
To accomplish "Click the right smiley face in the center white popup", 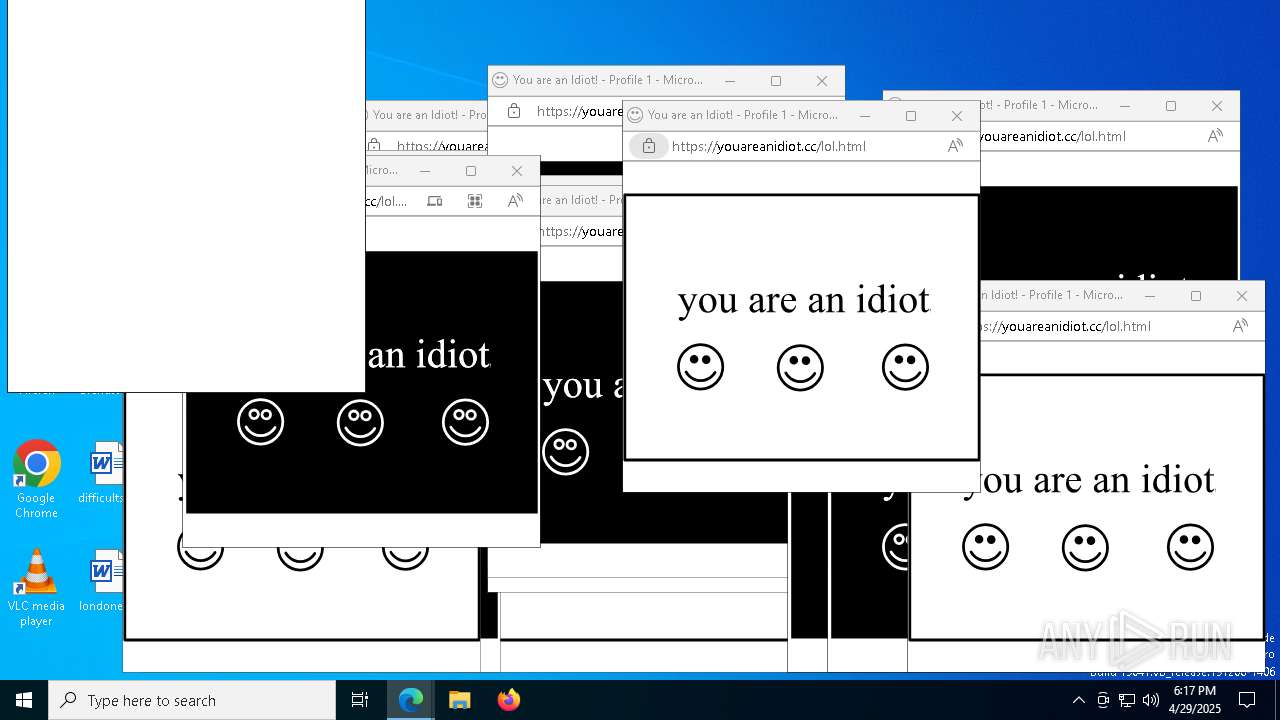I will [905, 367].
